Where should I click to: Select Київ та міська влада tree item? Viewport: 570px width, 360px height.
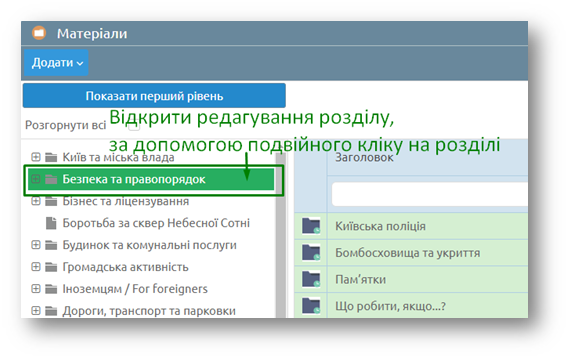pos(118,157)
